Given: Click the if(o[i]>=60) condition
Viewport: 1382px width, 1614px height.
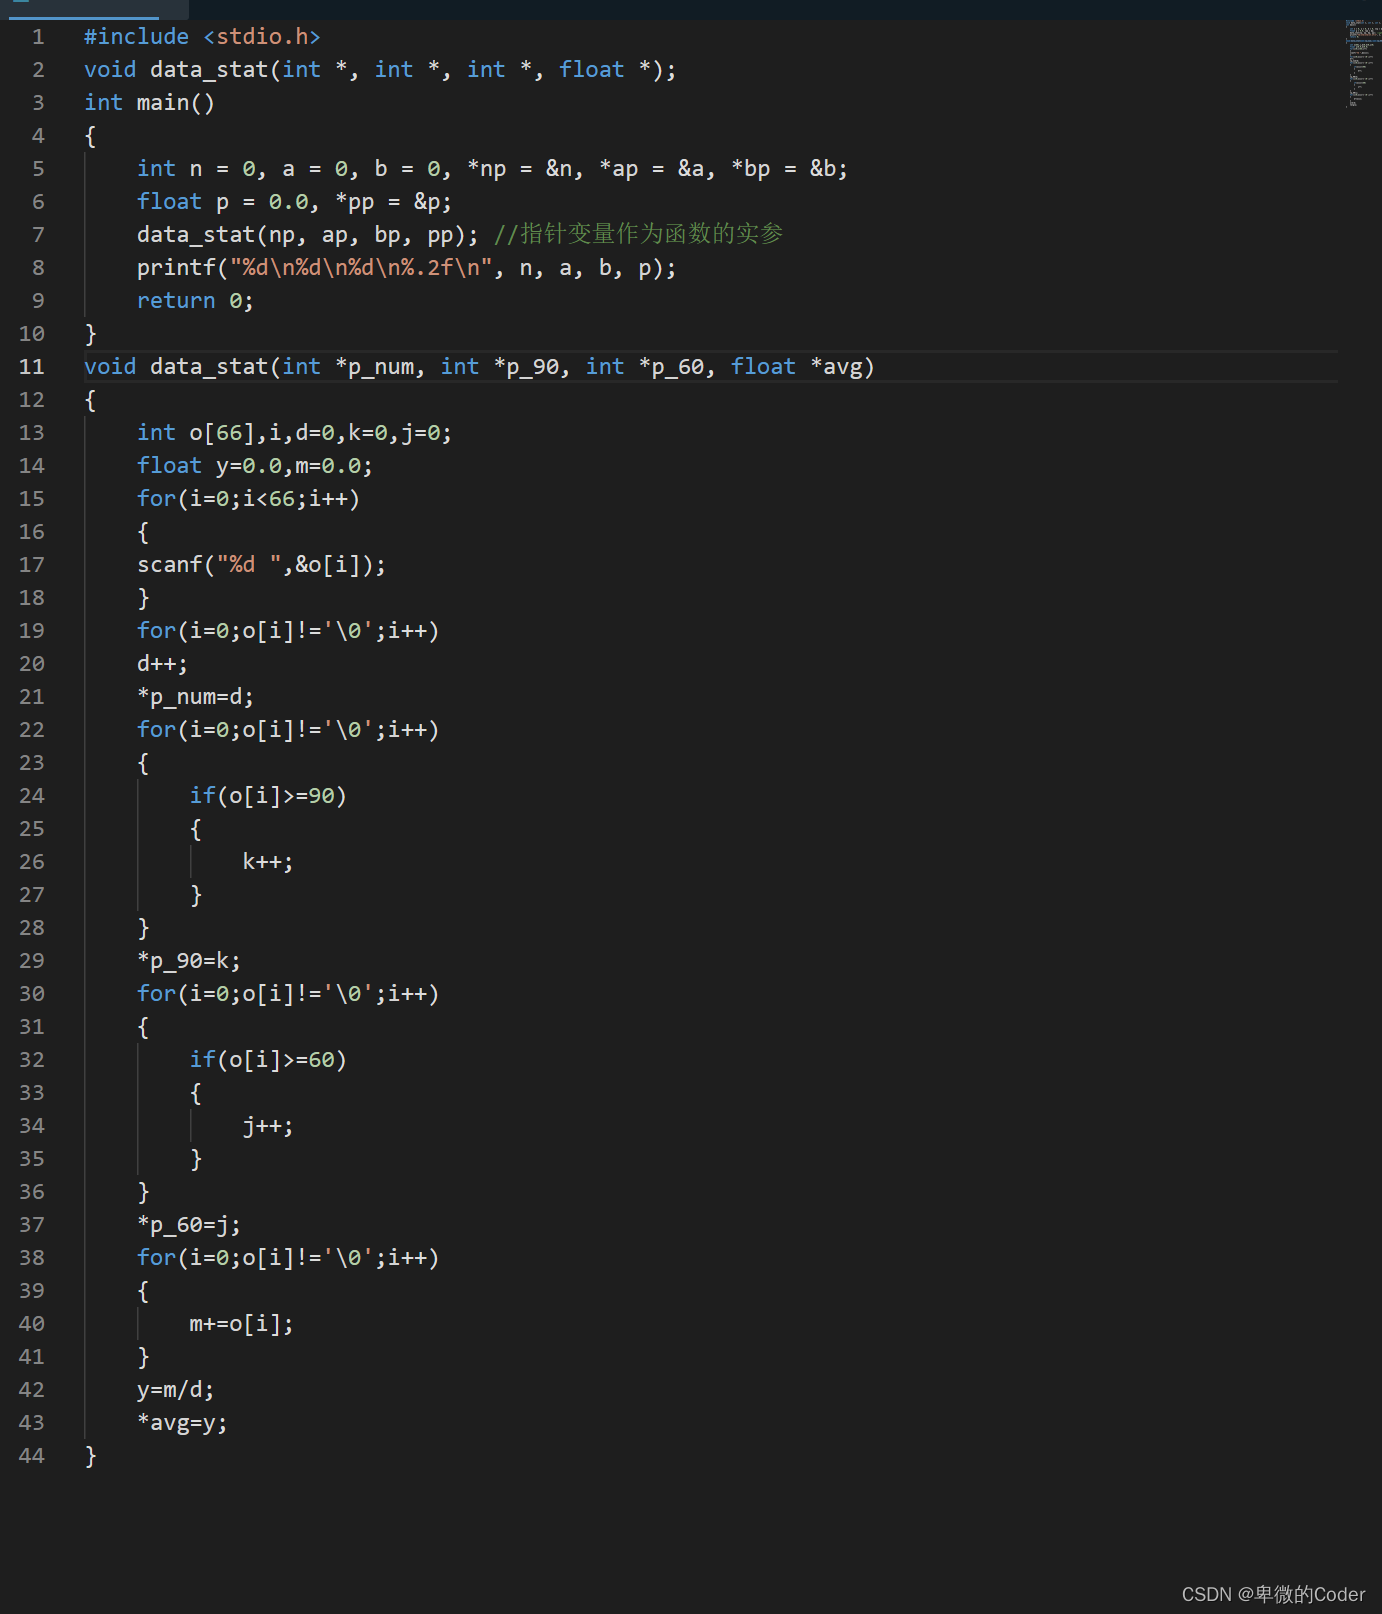Looking at the screenshot, I should (x=268, y=1060).
